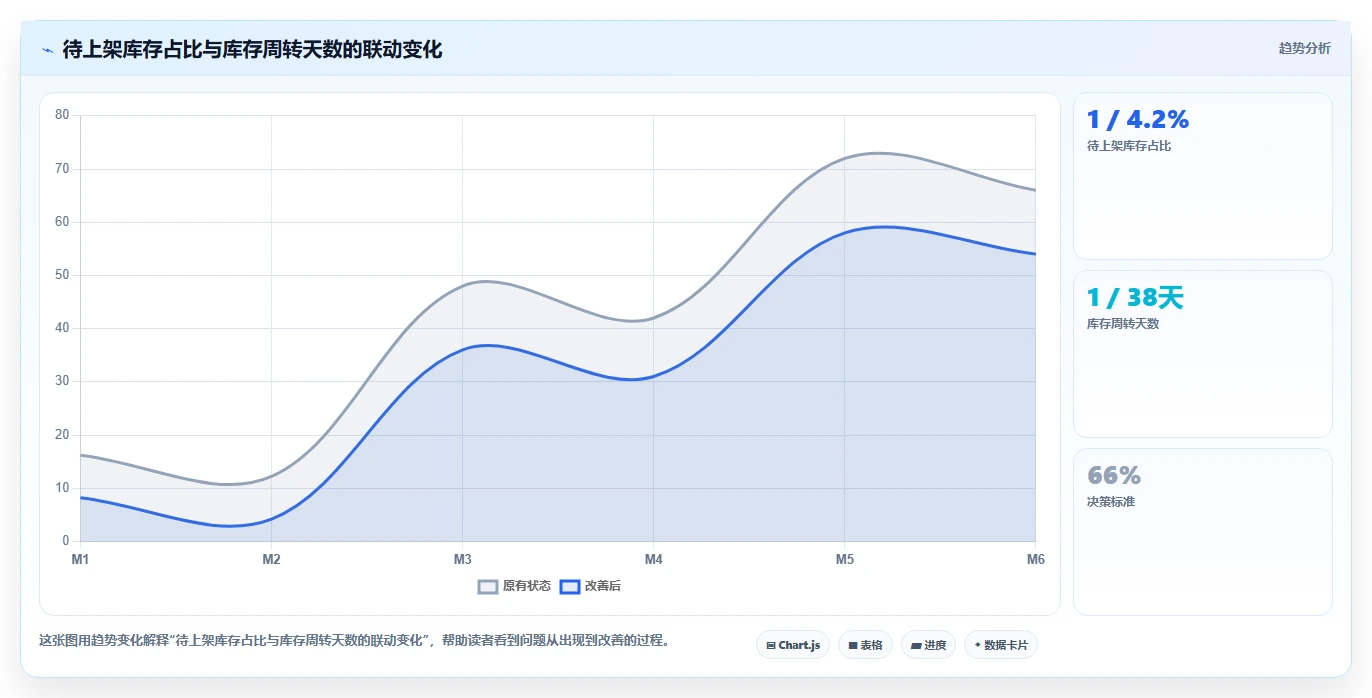This screenshot has height=698, width=1372.
Task: Click the blue 改善后 legend swatch
Action: tap(569, 586)
